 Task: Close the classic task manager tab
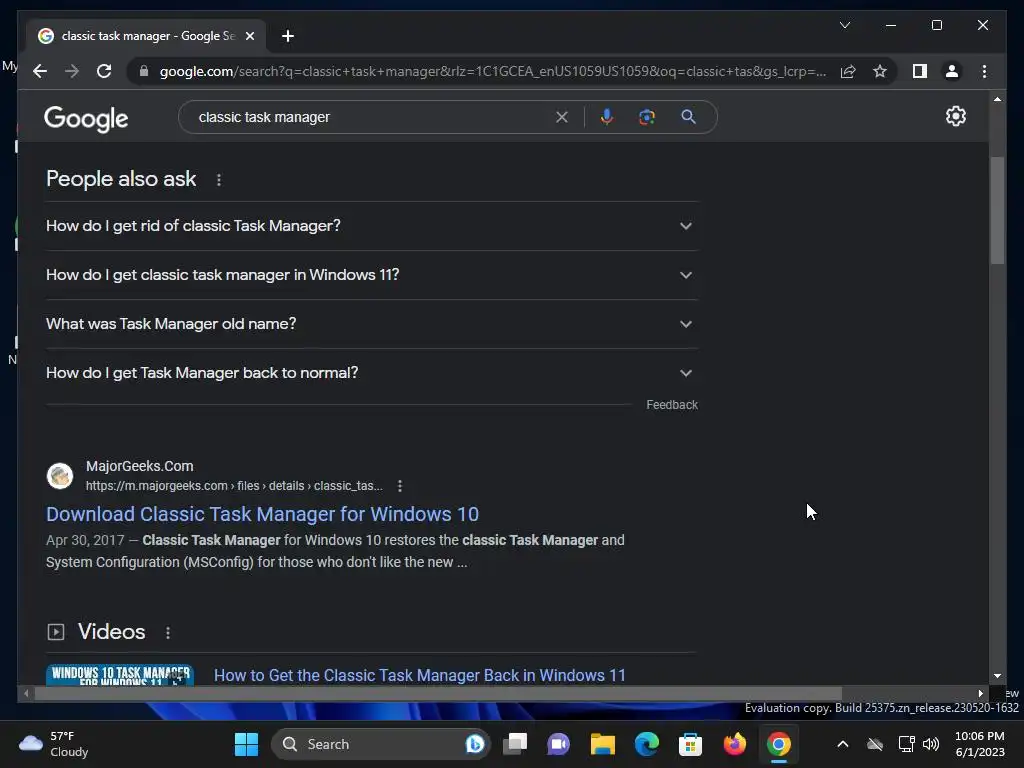[249, 36]
